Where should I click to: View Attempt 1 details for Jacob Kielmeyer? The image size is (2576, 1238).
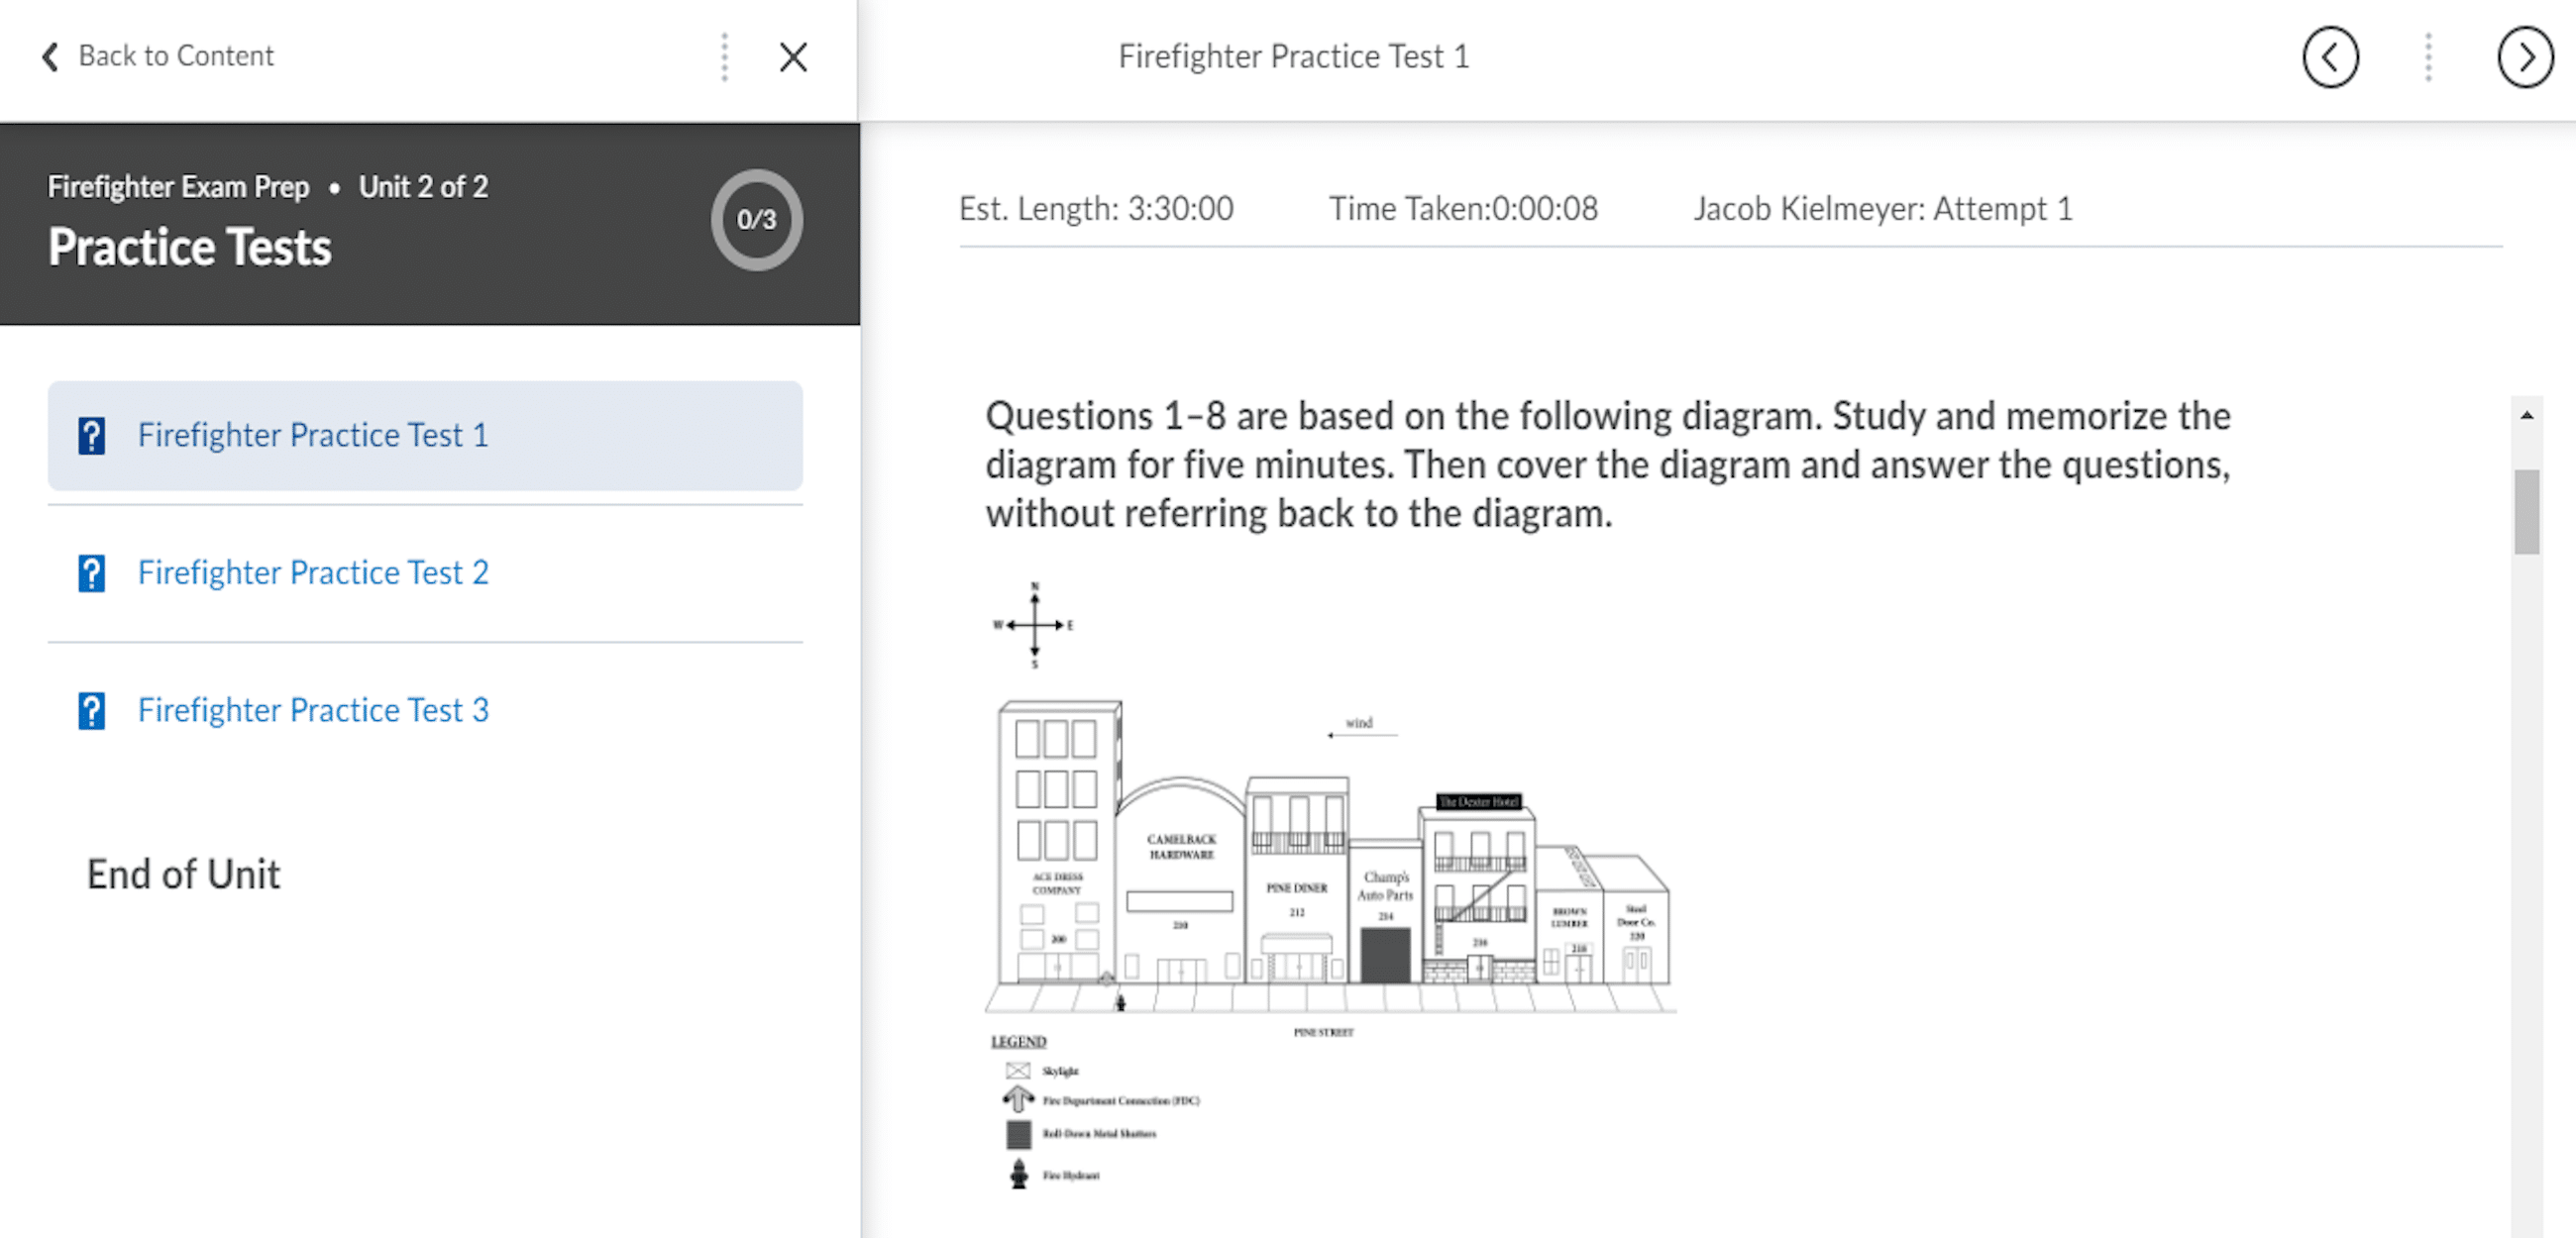pos(1886,209)
